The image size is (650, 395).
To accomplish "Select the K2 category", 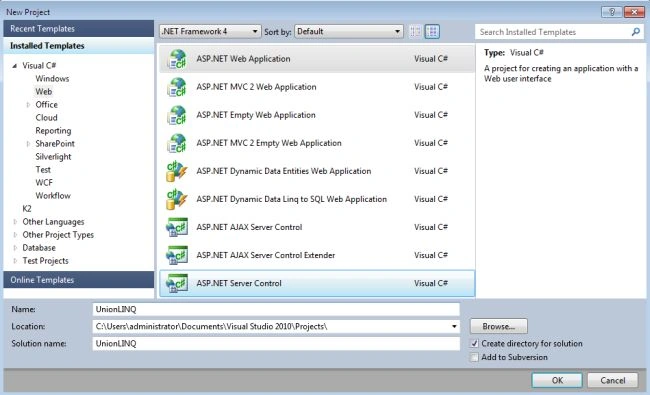I will [x=27, y=208].
